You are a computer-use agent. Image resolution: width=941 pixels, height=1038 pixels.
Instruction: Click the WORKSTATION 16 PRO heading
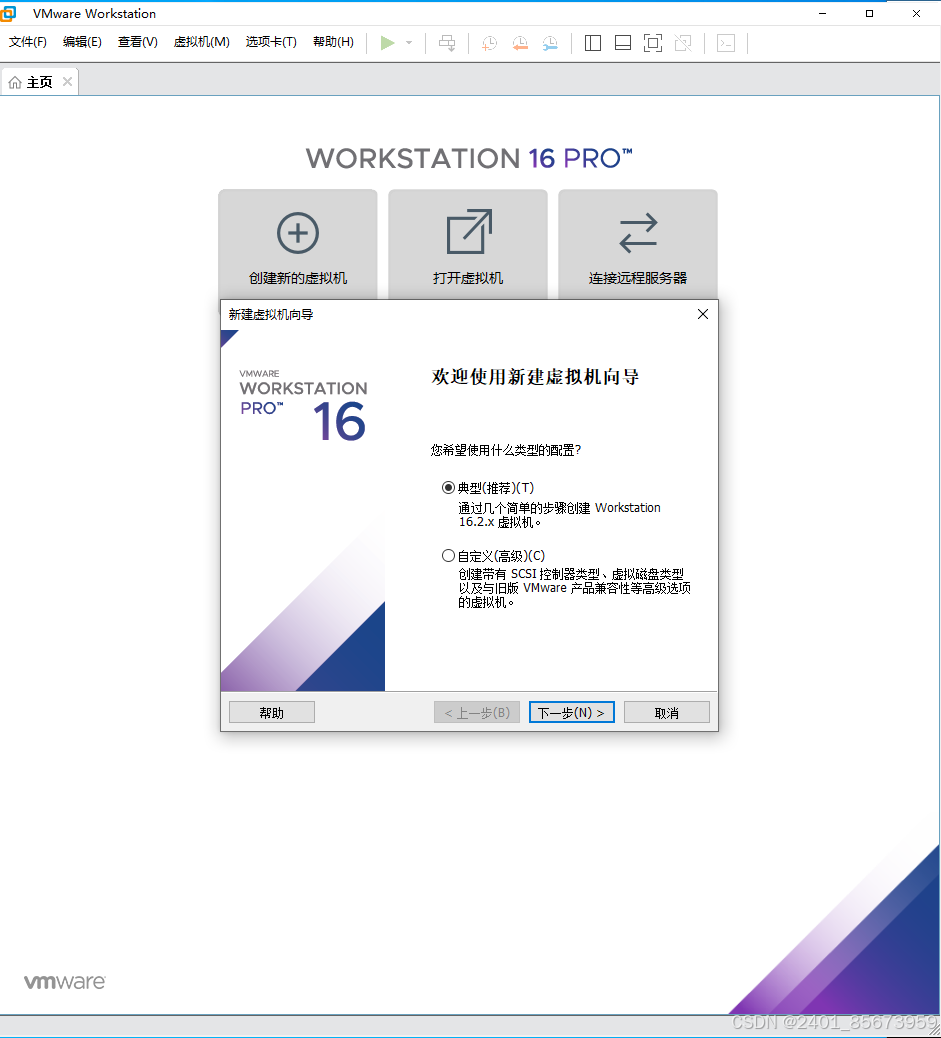[469, 158]
